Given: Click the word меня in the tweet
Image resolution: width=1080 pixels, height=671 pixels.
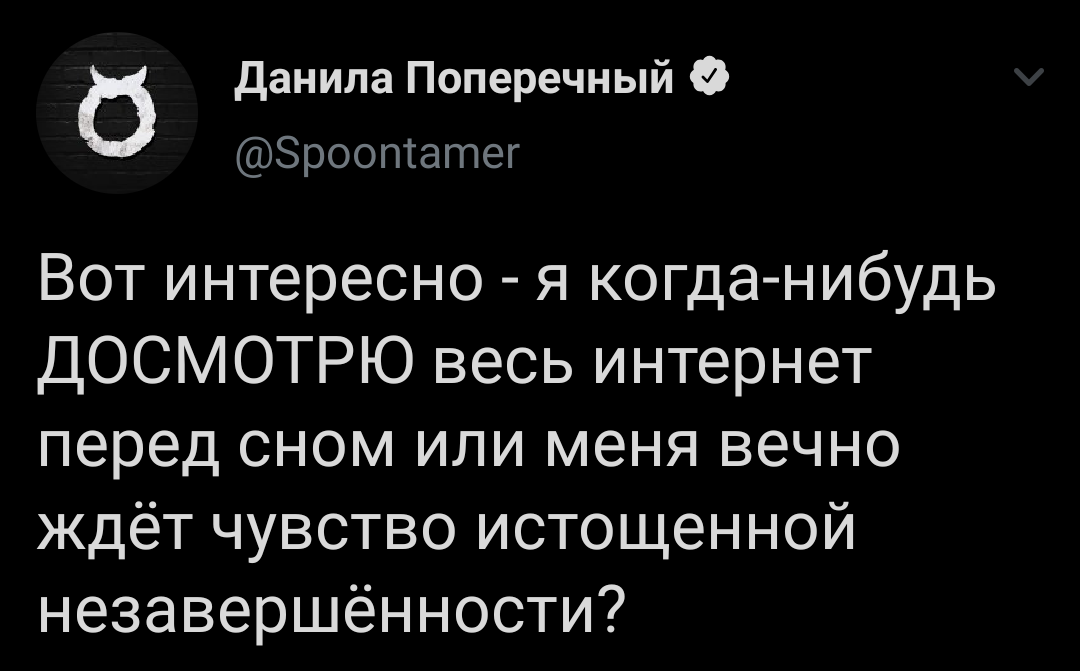Looking at the screenshot, I should pos(624,446).
